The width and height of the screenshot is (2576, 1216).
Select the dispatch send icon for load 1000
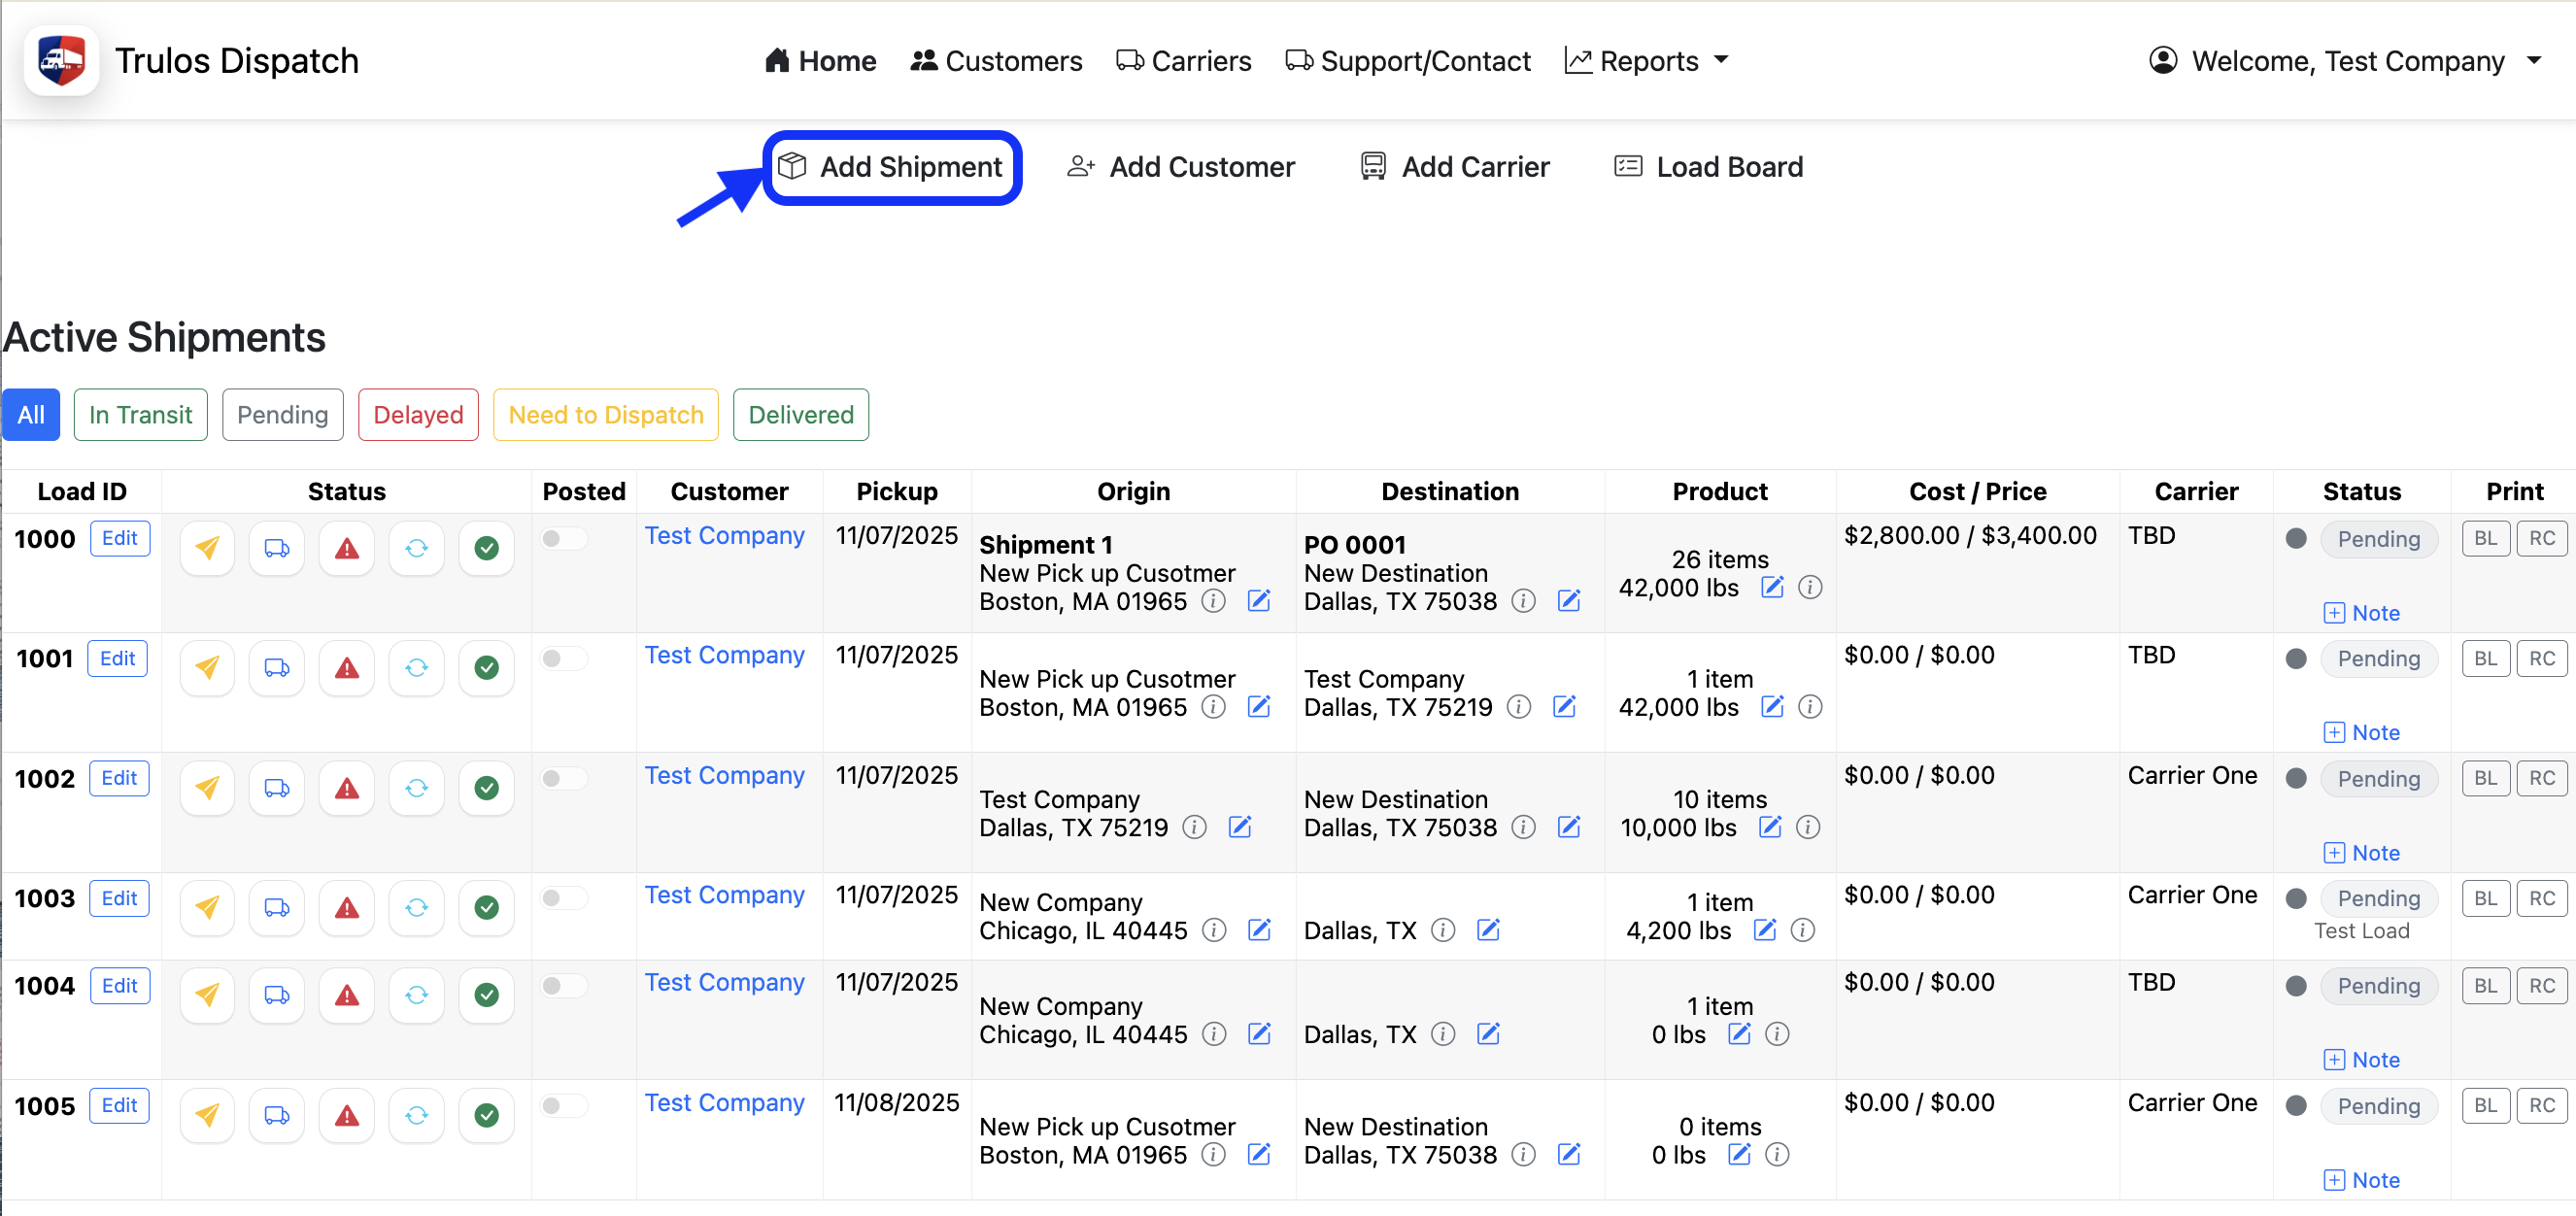(x=207, y=548)
